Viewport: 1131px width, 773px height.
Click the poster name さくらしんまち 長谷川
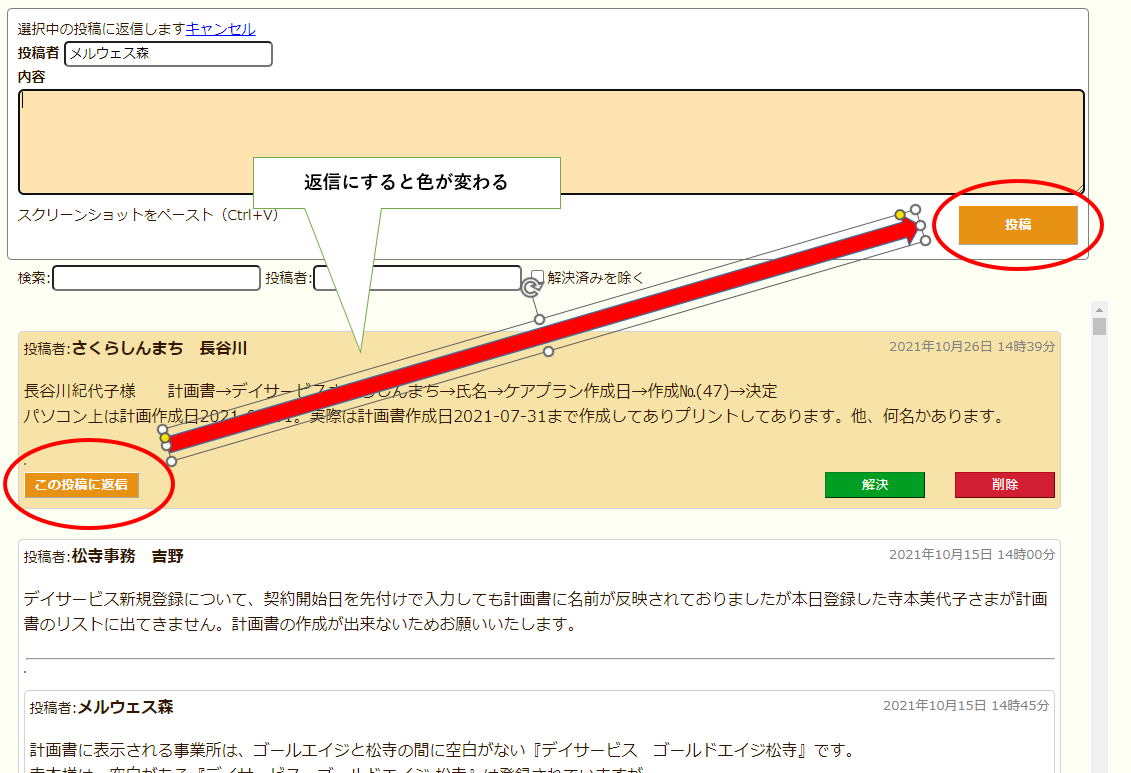(x=159, y=348)
